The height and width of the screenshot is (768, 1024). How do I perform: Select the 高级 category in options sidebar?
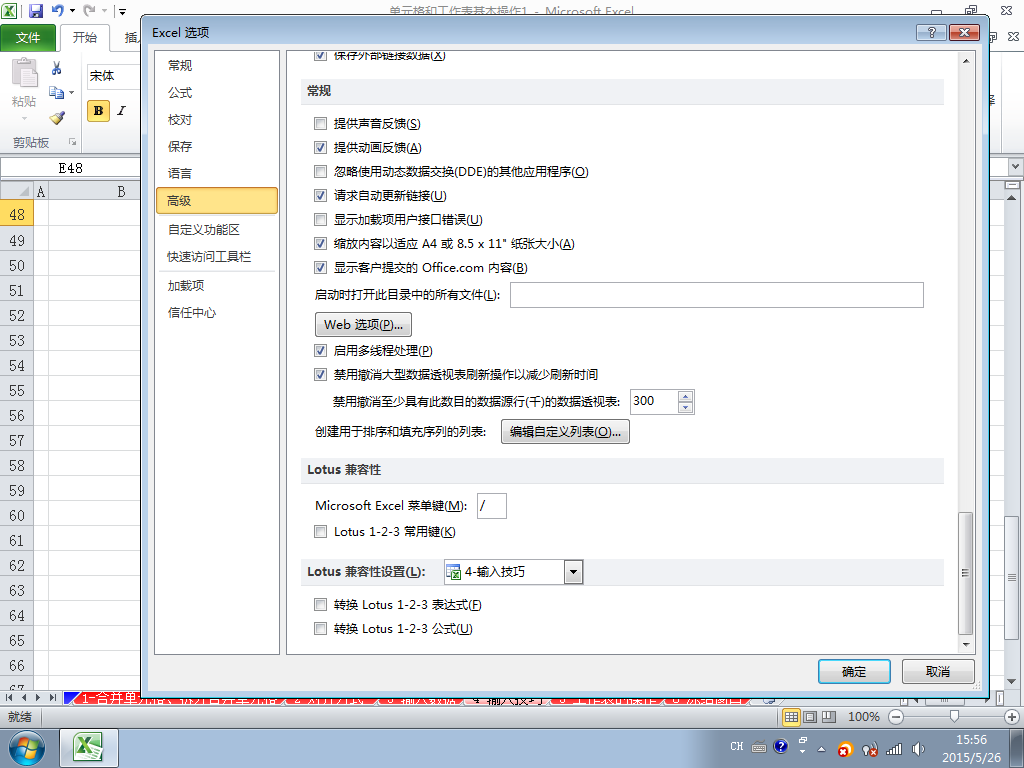[217, 200]
